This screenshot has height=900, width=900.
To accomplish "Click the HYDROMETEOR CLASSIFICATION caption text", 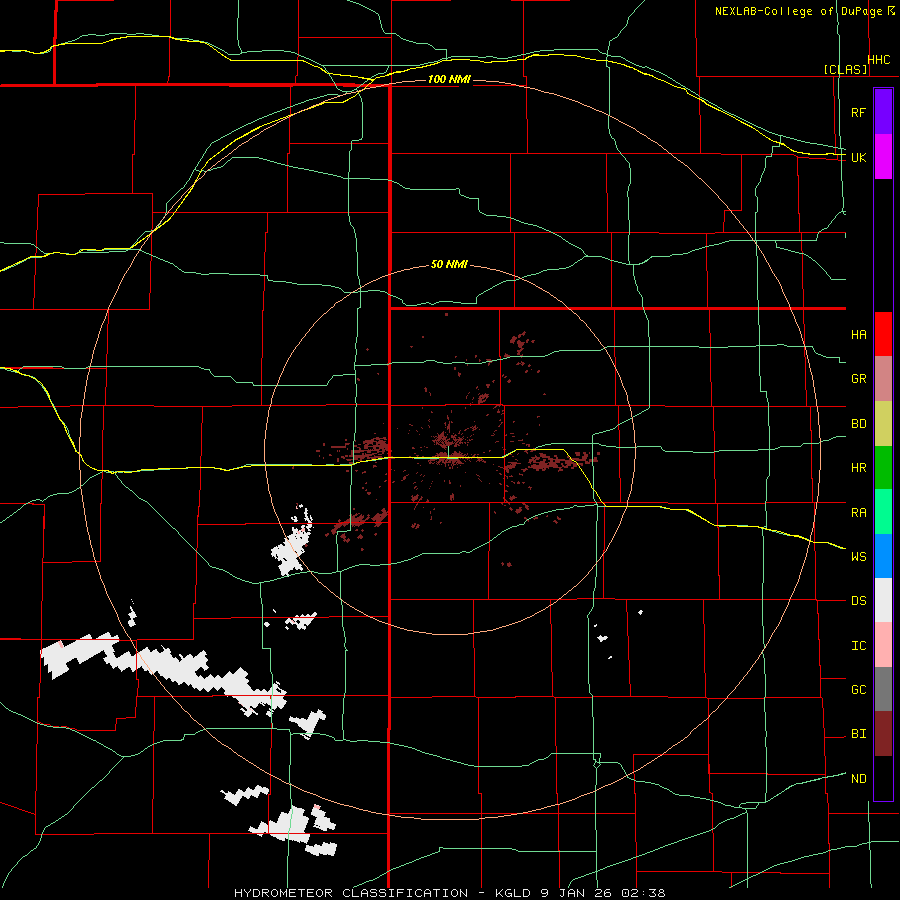I will point(351,893).
